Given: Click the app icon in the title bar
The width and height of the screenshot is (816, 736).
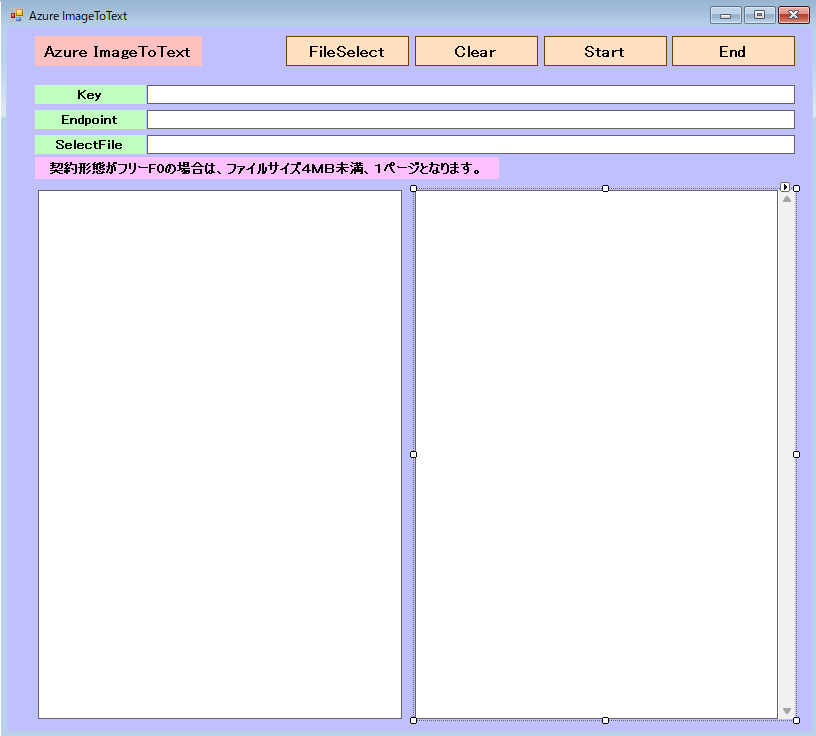Looking at the screenshot, I should [16, 15].
